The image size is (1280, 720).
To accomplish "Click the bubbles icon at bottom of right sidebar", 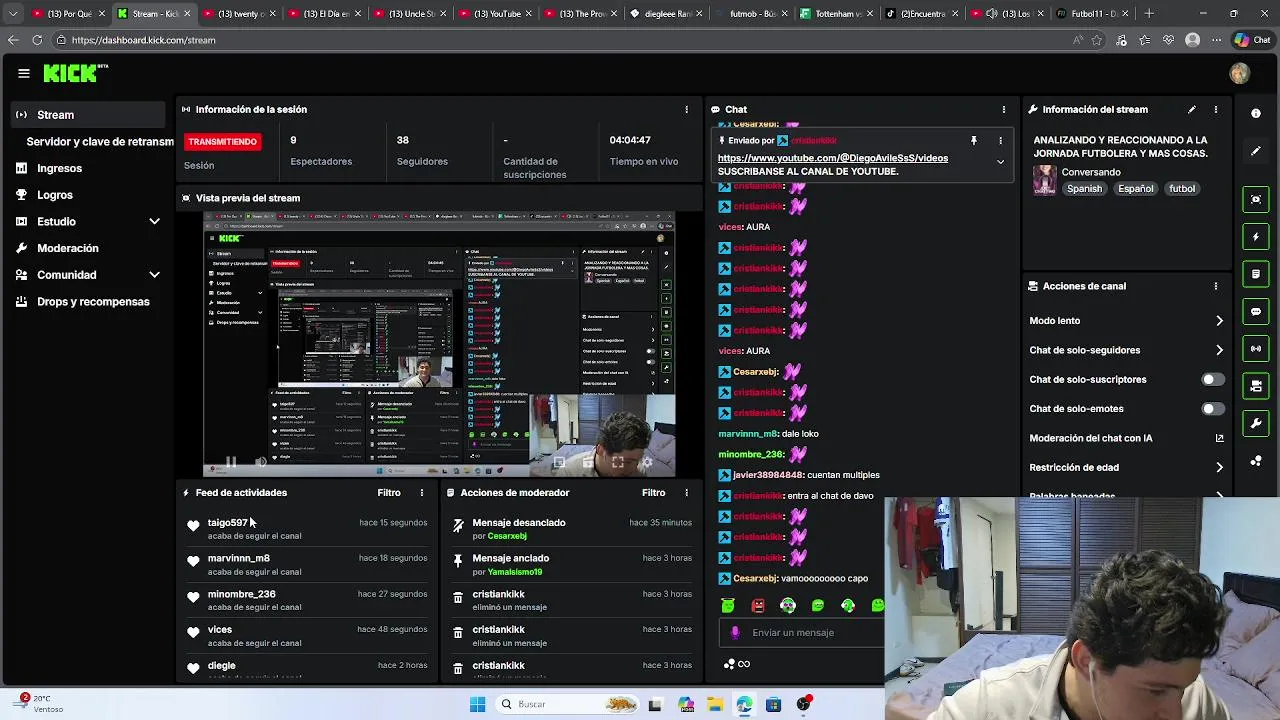I will click(1256, 461).
